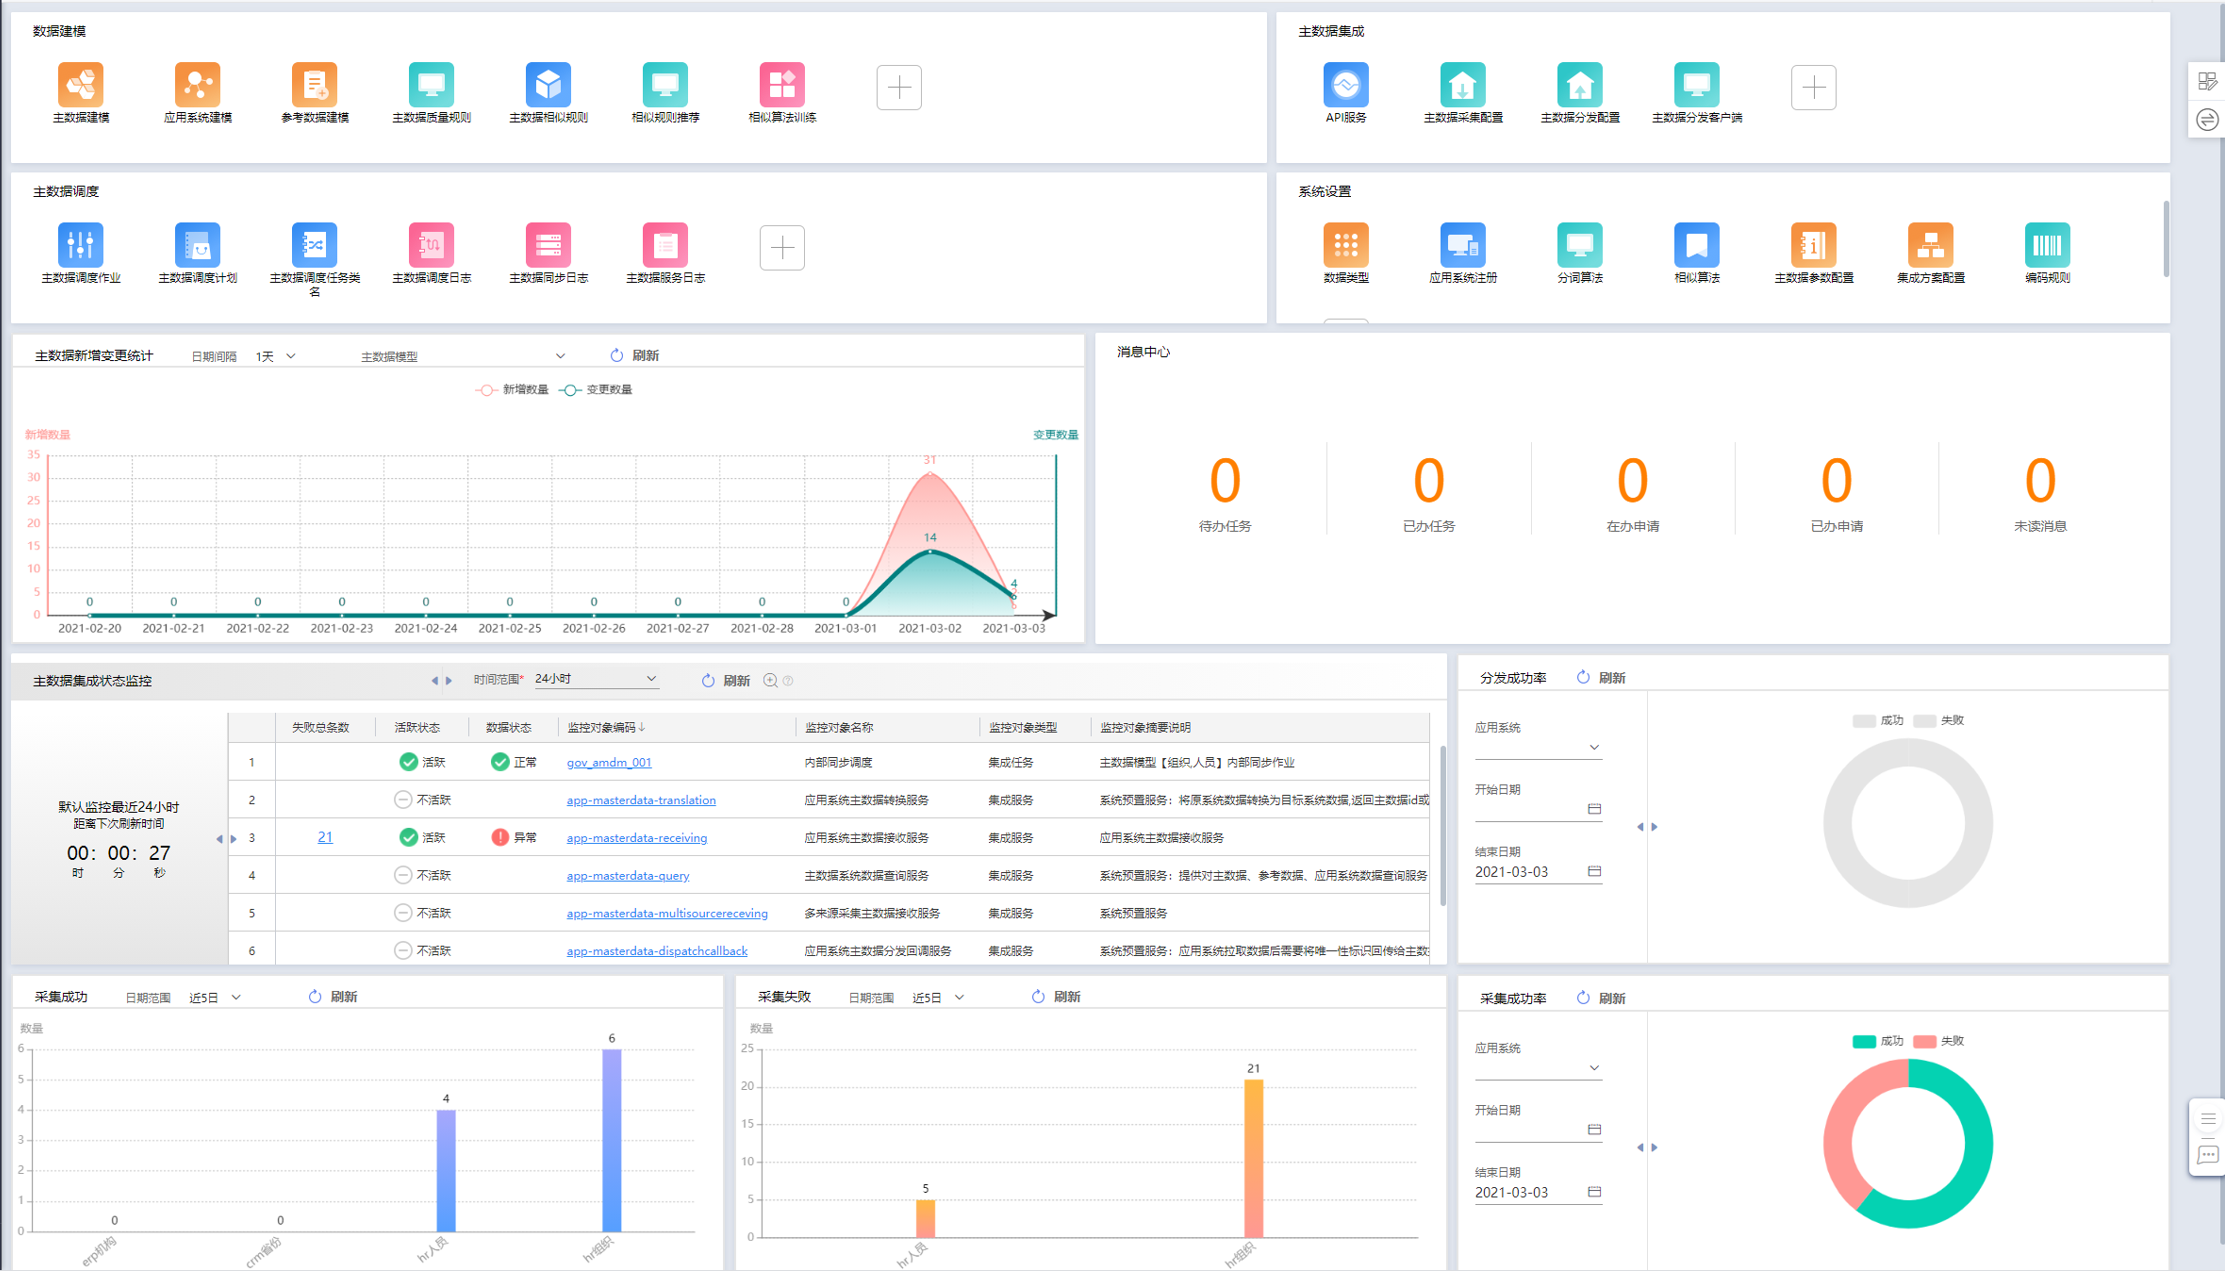Expand 应用系统 dropdown in 分发成功率
The image size is (2225, 1282).
[1537, 748]
